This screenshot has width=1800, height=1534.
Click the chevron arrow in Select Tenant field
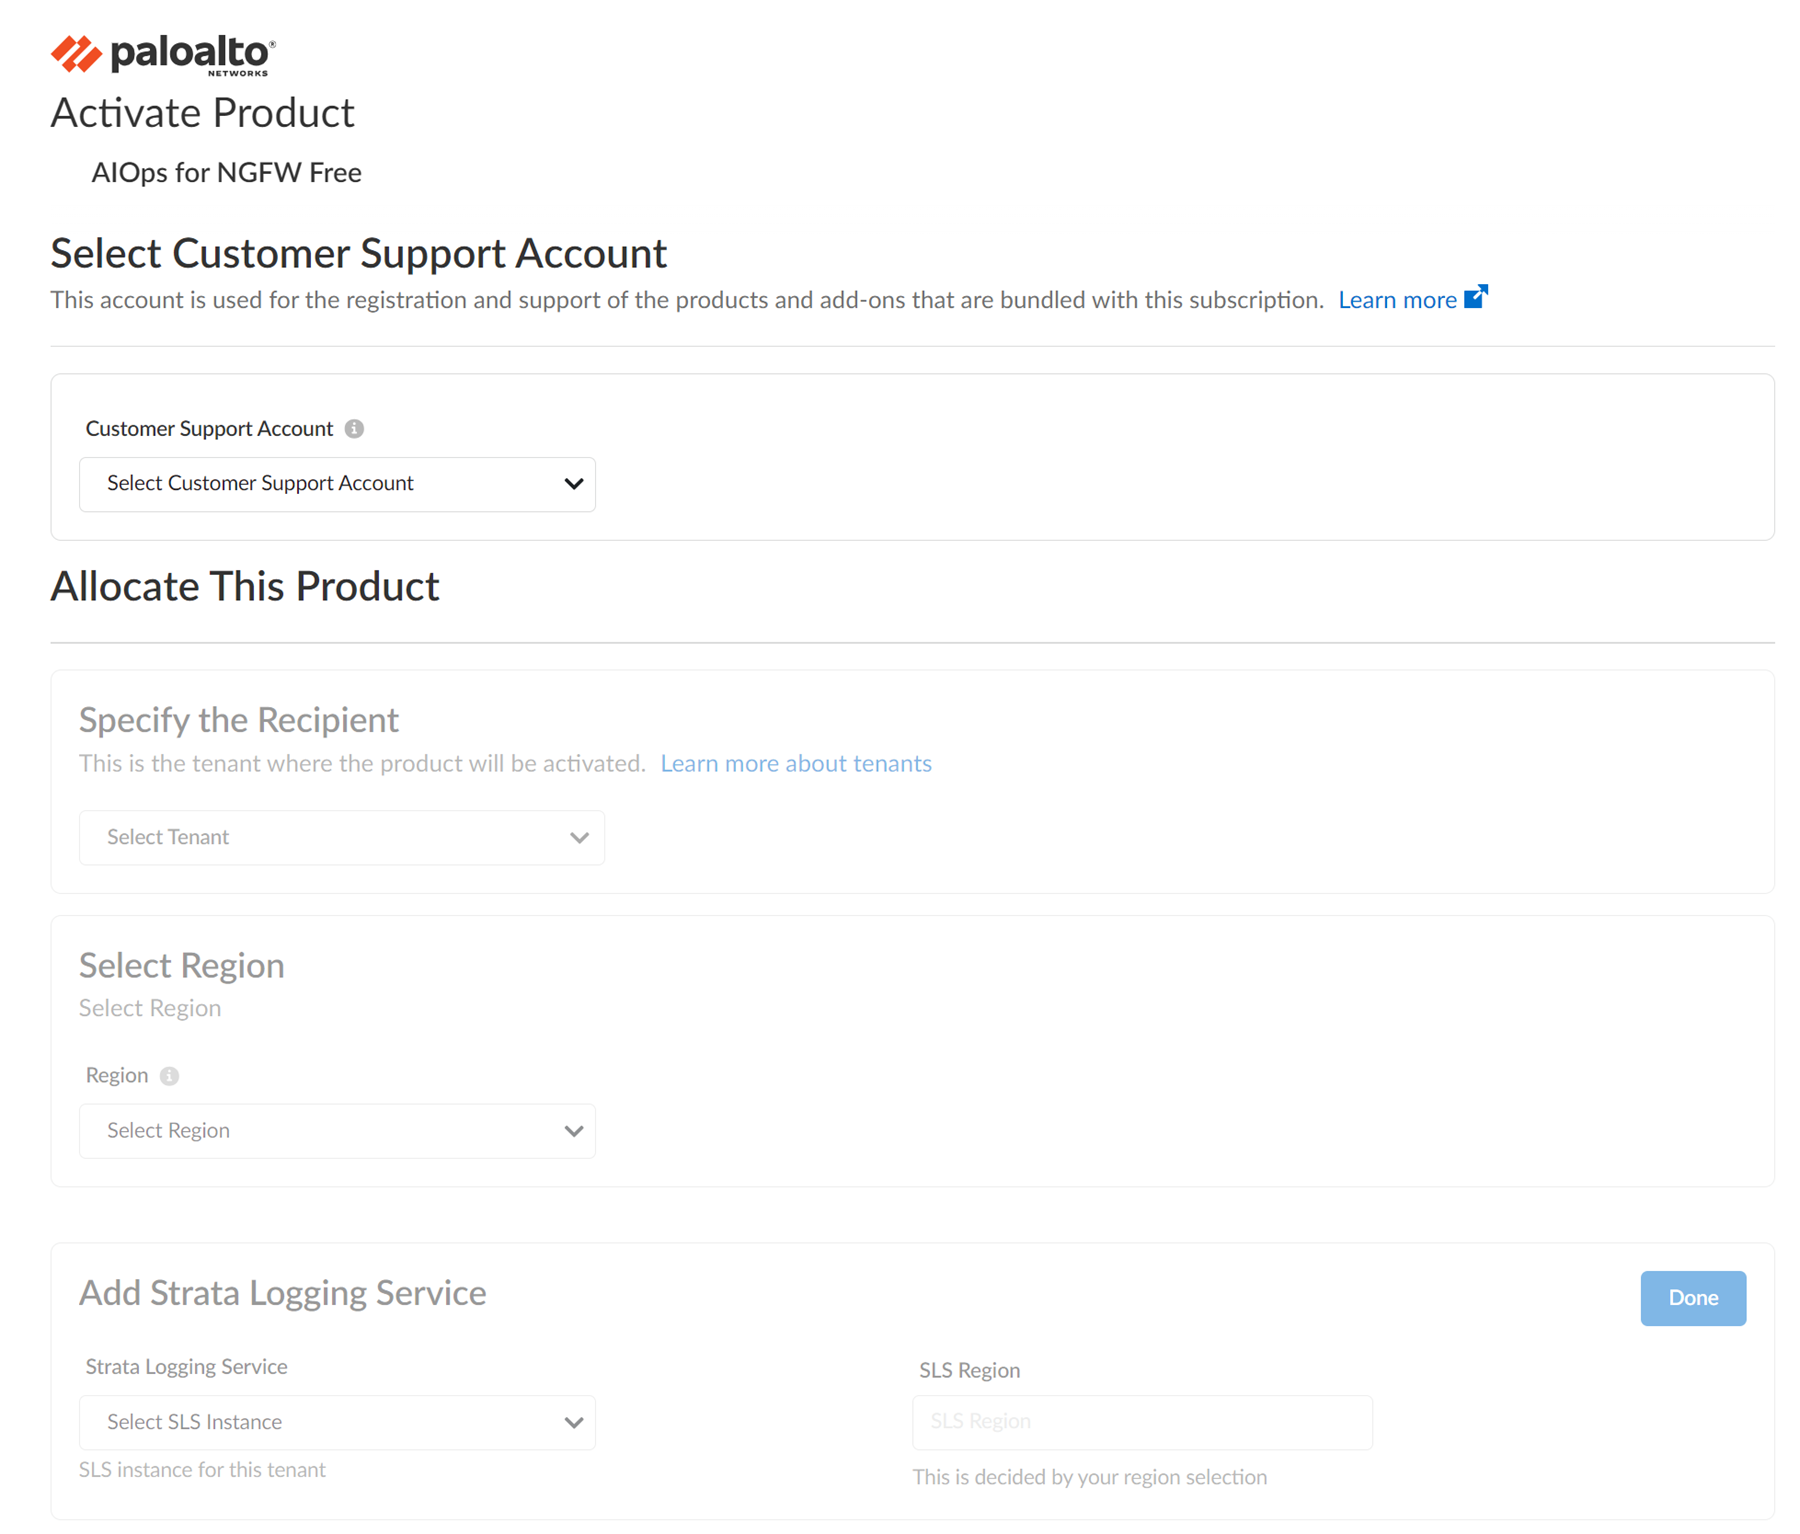coord(579,838)
